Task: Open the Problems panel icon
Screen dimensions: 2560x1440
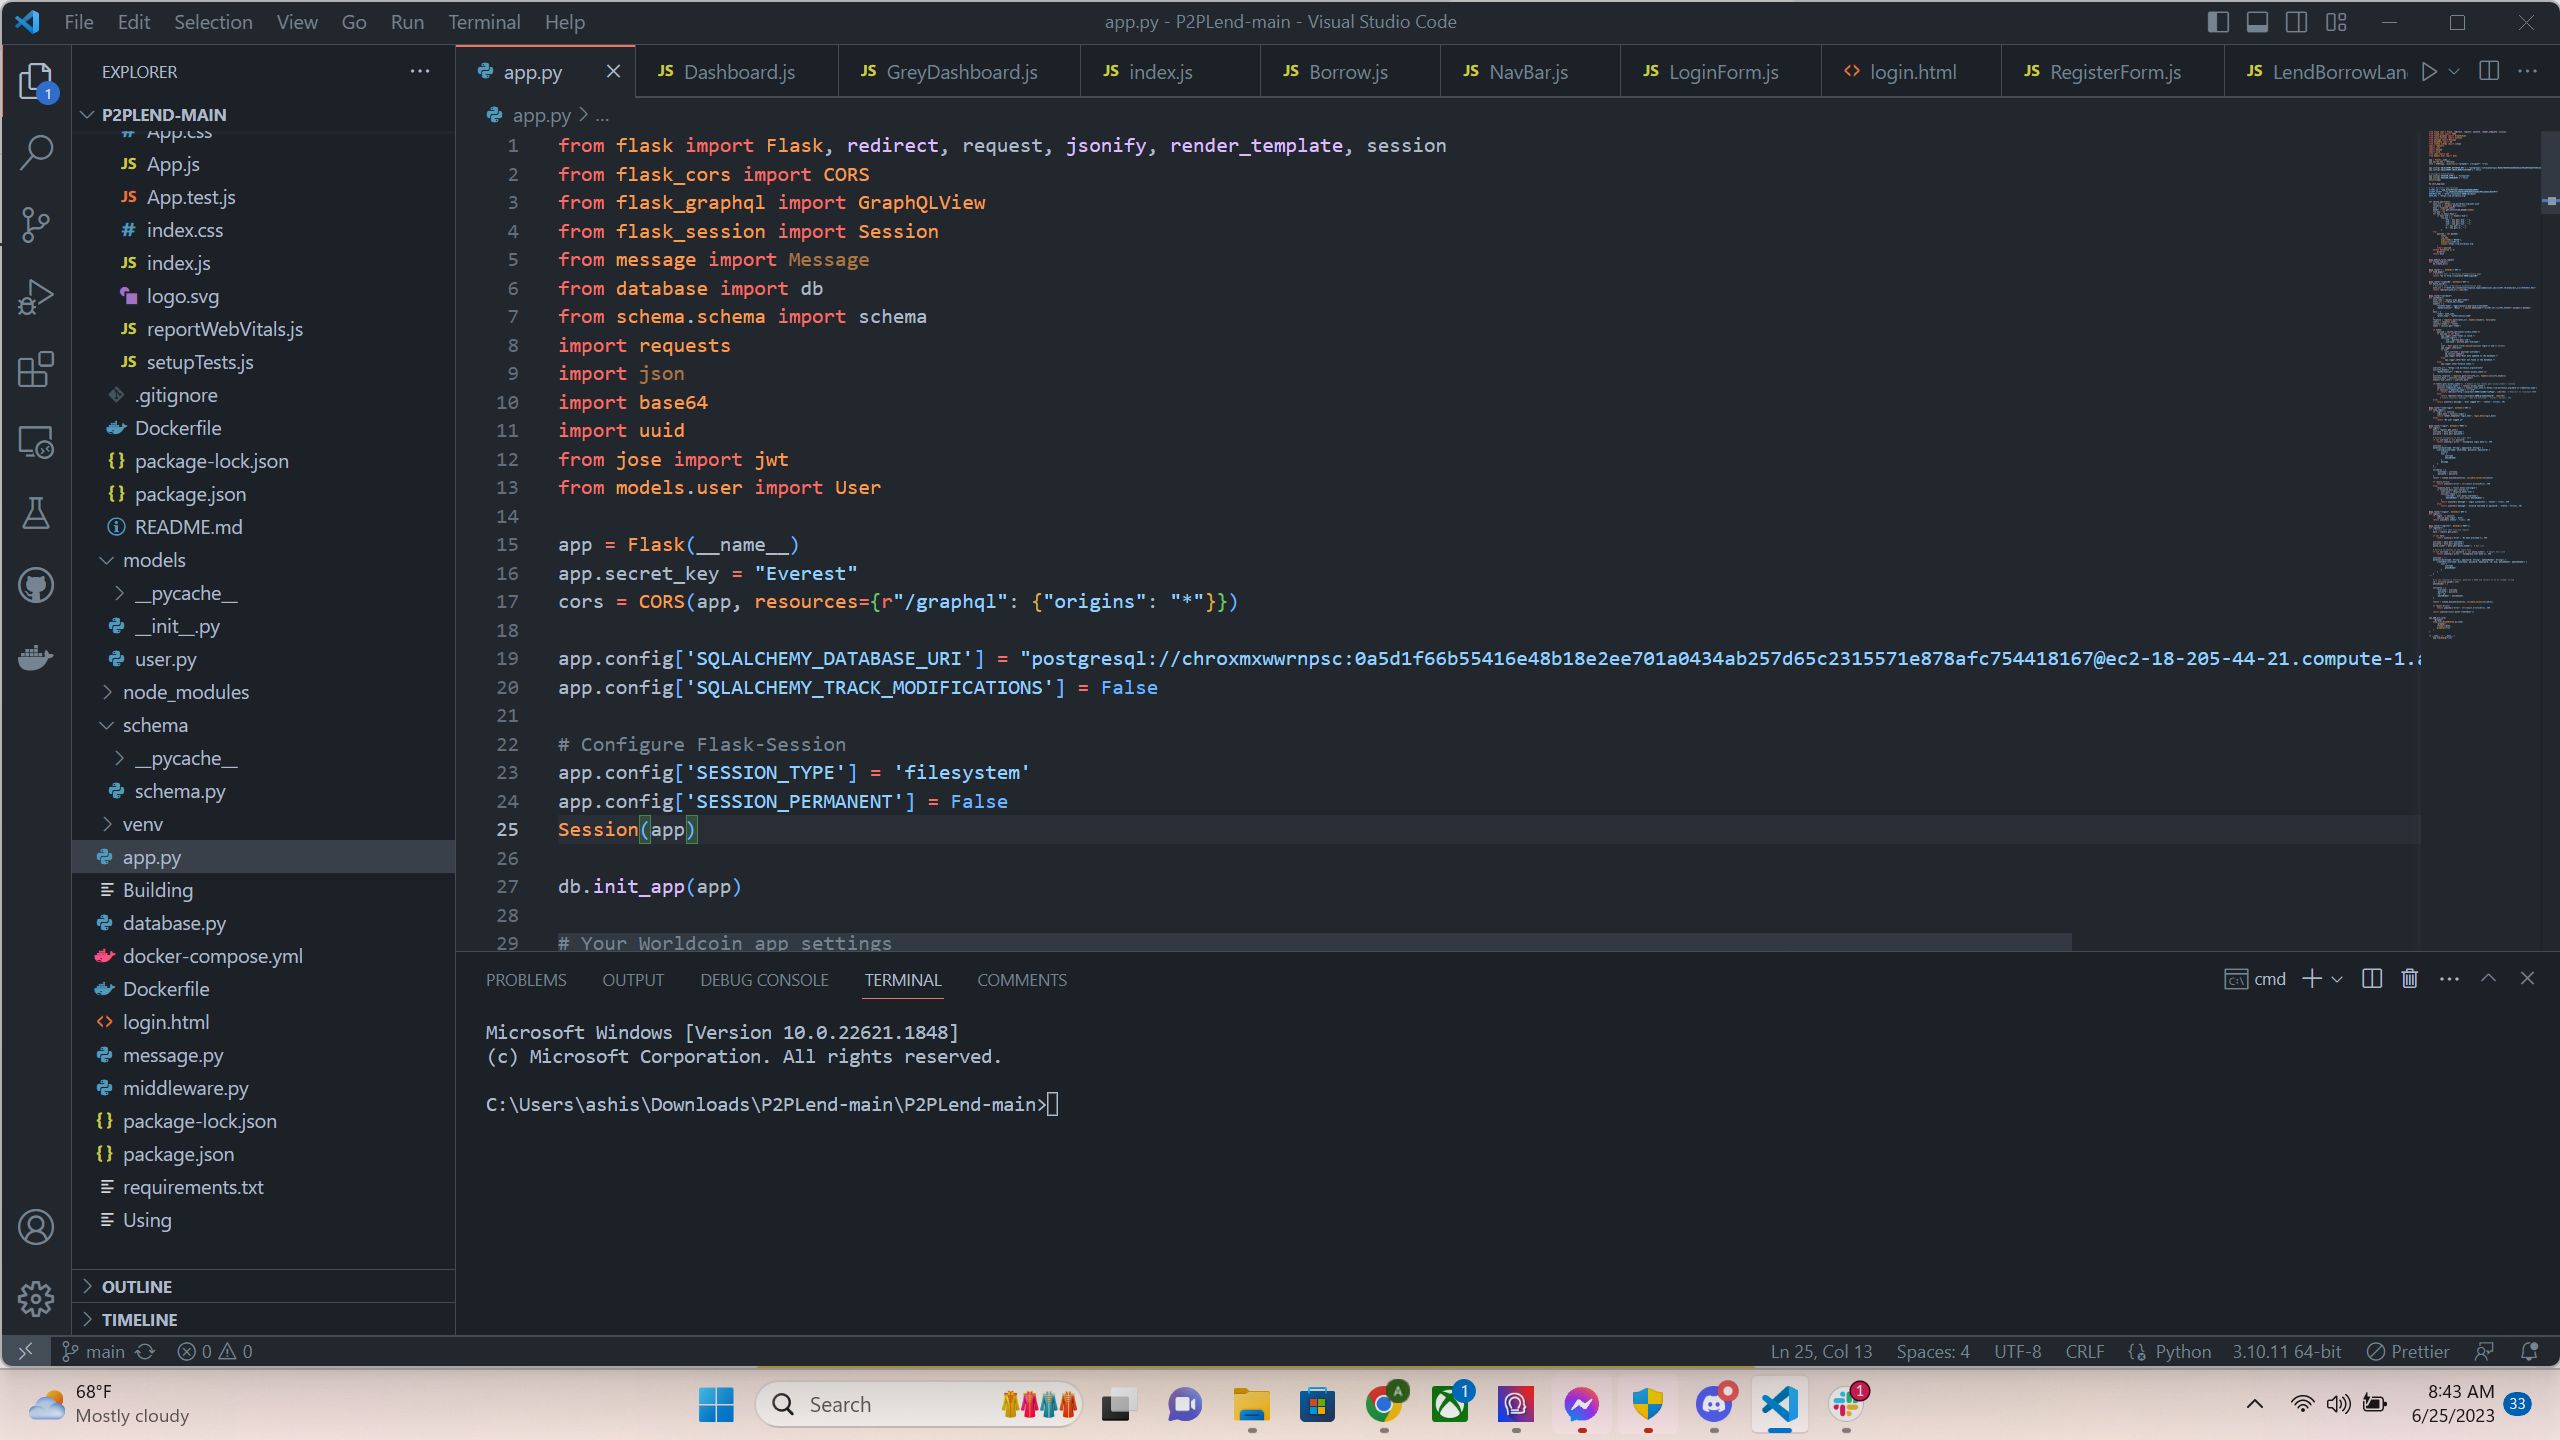Action: coord(526,981)
